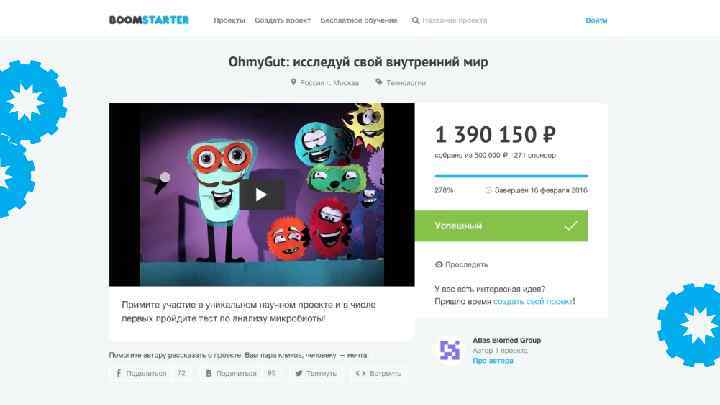Open the Проекты menu item
Image resolution: width=720 pixels, height=405 pixels.
[x=229, y=20]
